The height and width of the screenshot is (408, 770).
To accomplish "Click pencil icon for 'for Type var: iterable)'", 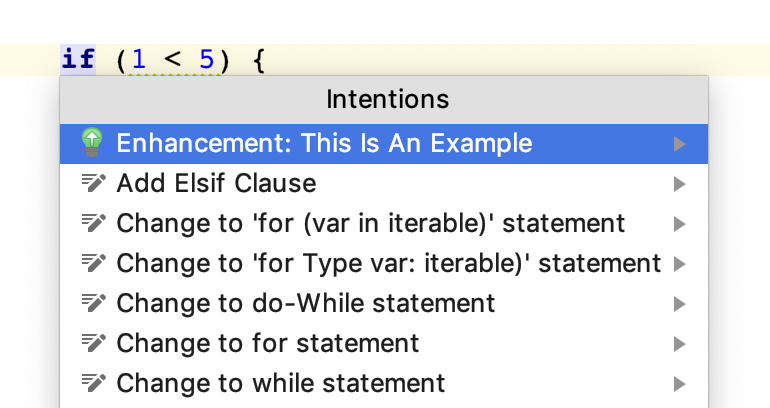I will (x=92, y=263).
